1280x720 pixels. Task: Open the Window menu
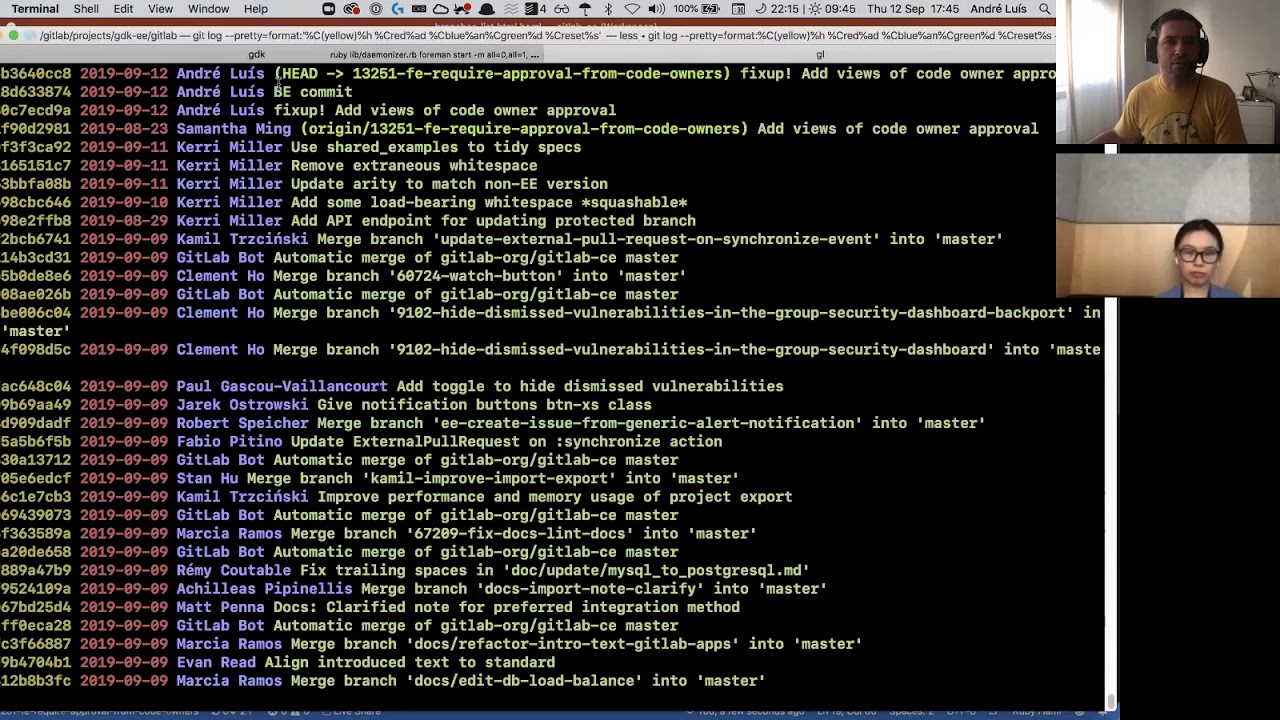point(209,9)
